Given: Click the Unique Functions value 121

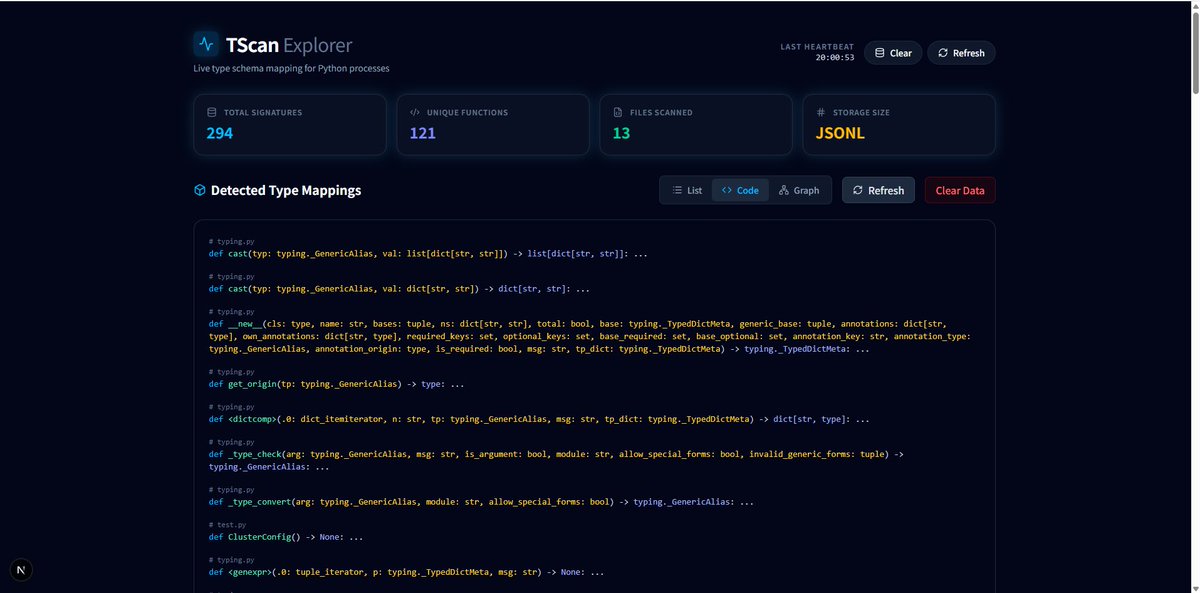Looking at the screenshot, I should (x=423, y=133).
